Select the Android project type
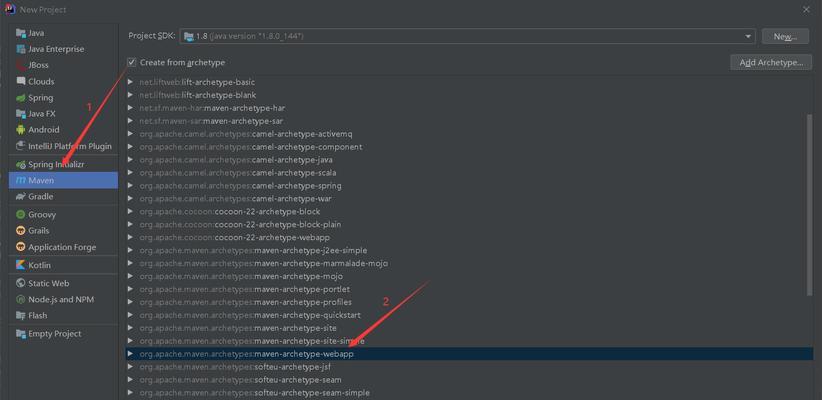 click(x=63, y=129)
